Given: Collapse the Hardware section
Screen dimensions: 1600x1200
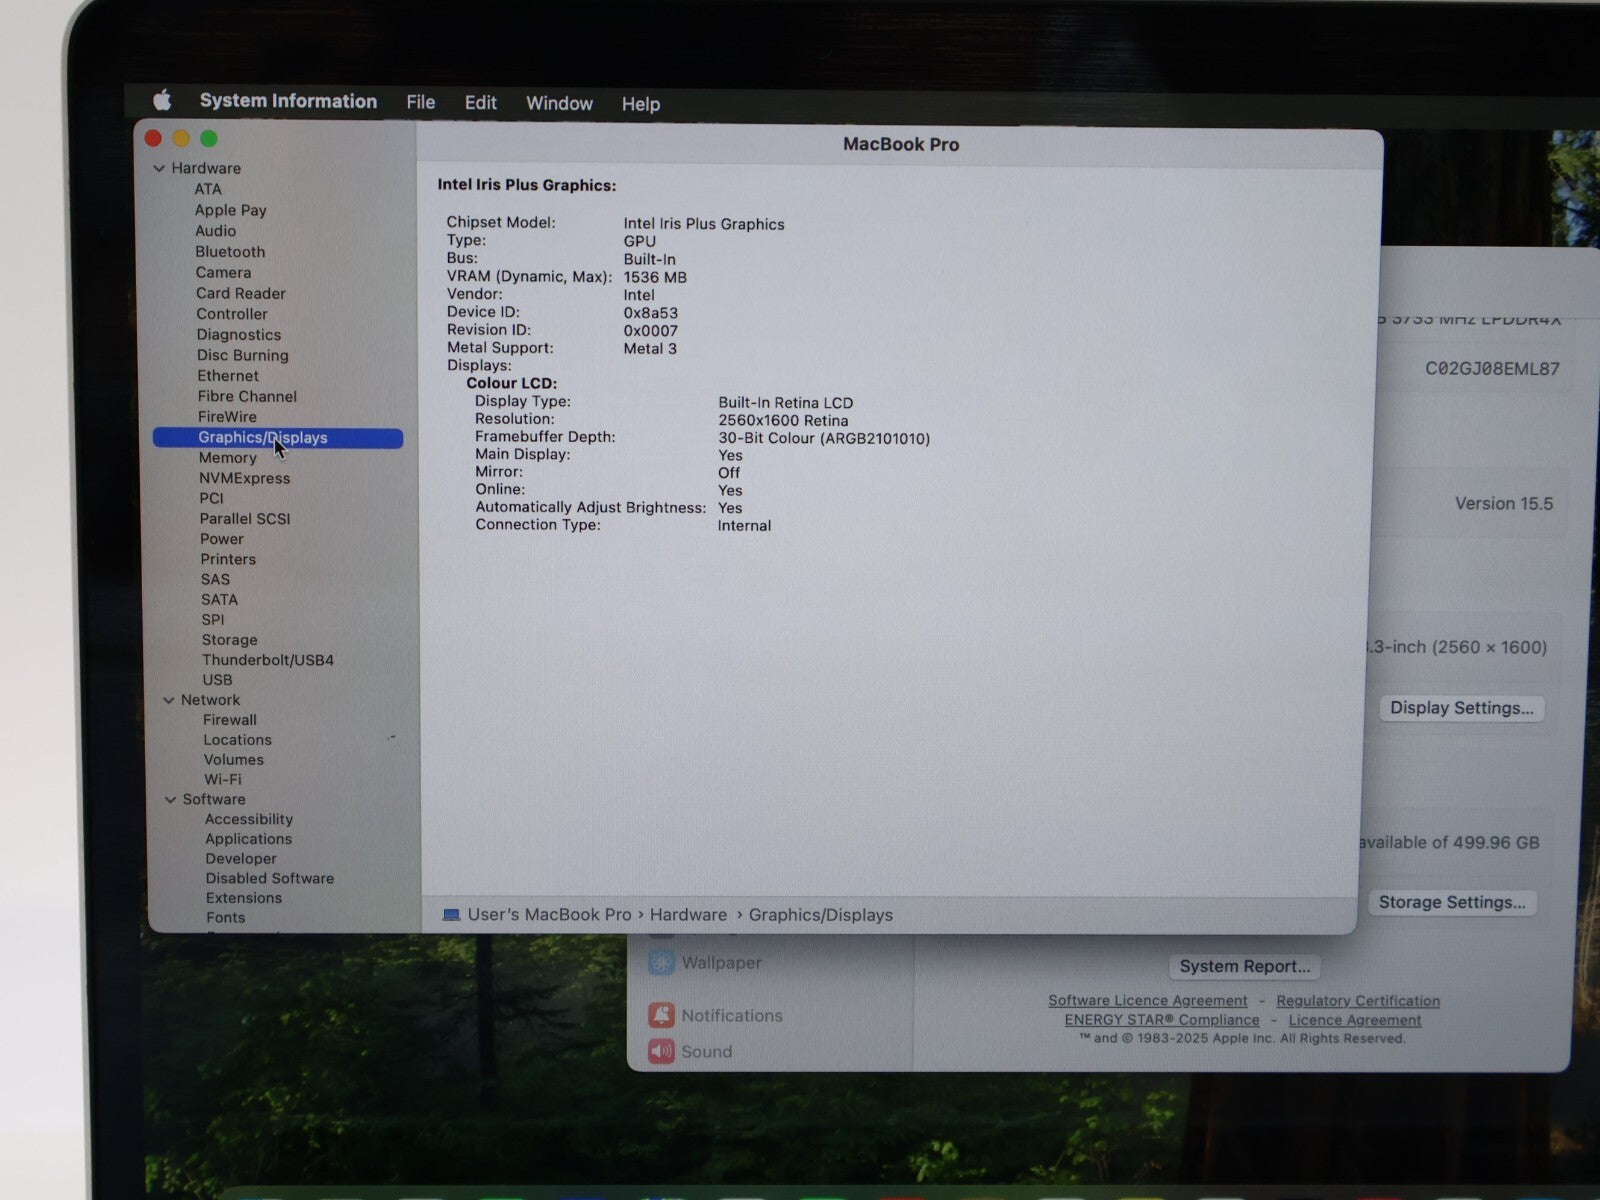Looking at the screenshot, I should tap(159, 168).
